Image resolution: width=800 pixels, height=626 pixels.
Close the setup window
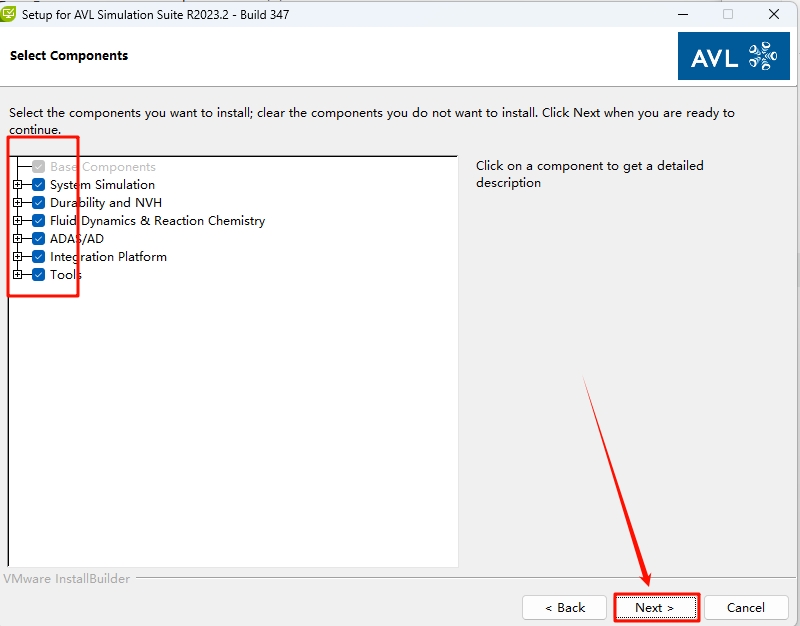tap(774, 14)
